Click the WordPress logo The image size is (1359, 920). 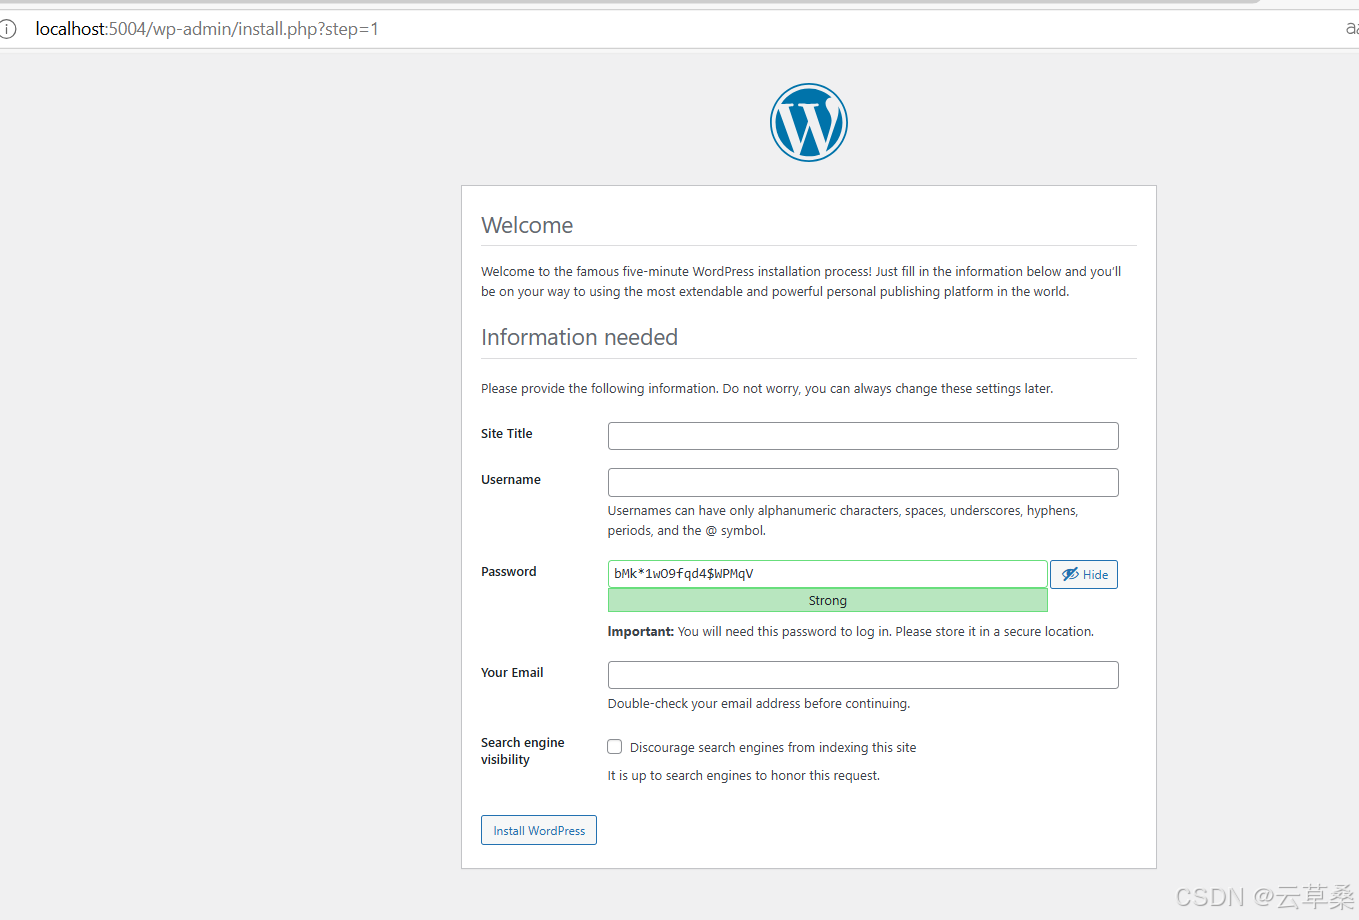tap(809, 122)
